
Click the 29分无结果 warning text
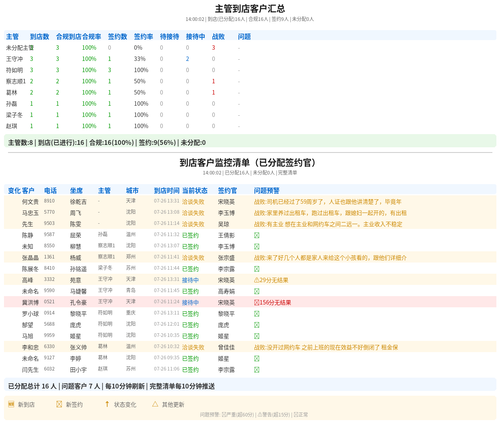point(274,280)
